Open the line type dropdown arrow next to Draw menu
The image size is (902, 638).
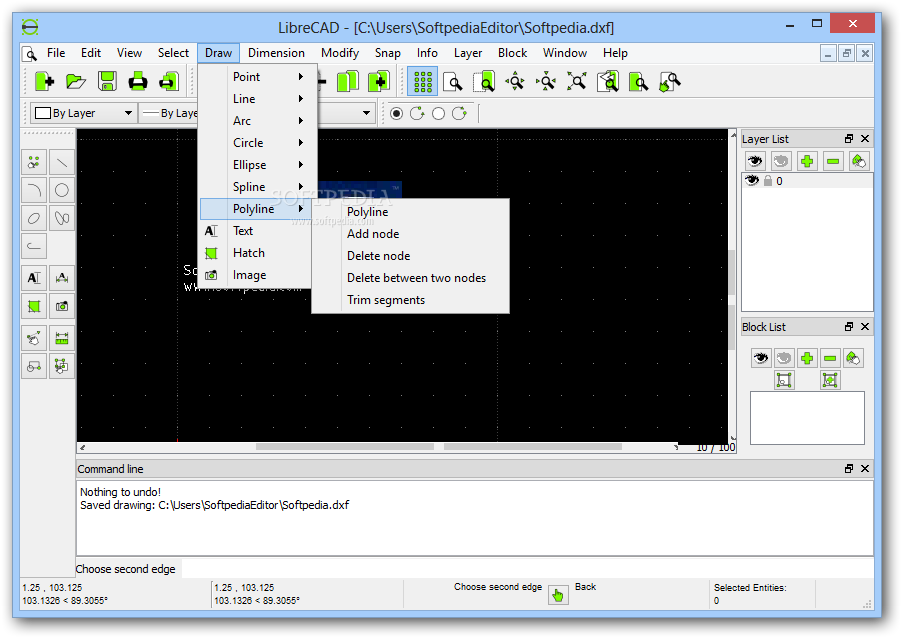pyautogui.click(x=366, y=113)
